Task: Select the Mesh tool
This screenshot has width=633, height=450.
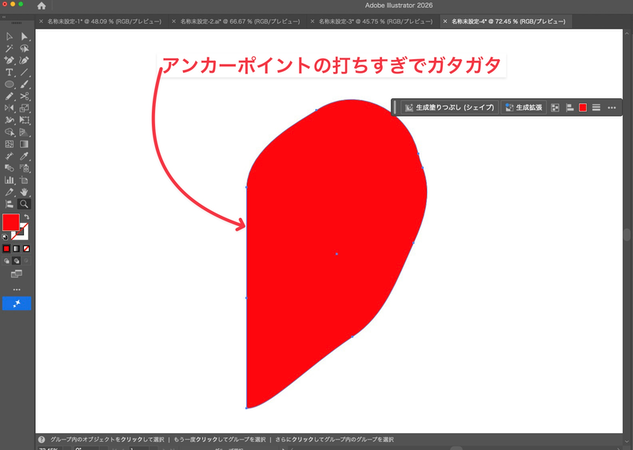Action: click(9, 144)
